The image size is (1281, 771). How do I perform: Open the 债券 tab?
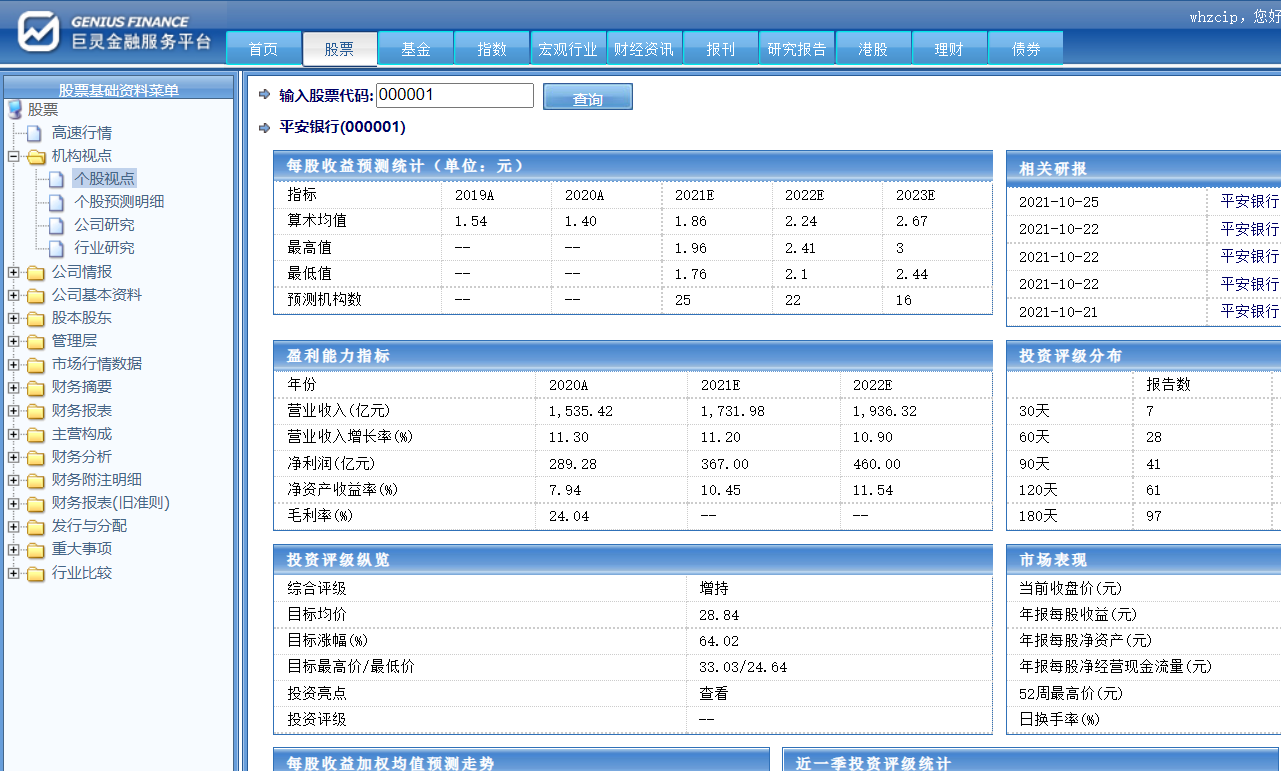click(x=1026, y=49)
